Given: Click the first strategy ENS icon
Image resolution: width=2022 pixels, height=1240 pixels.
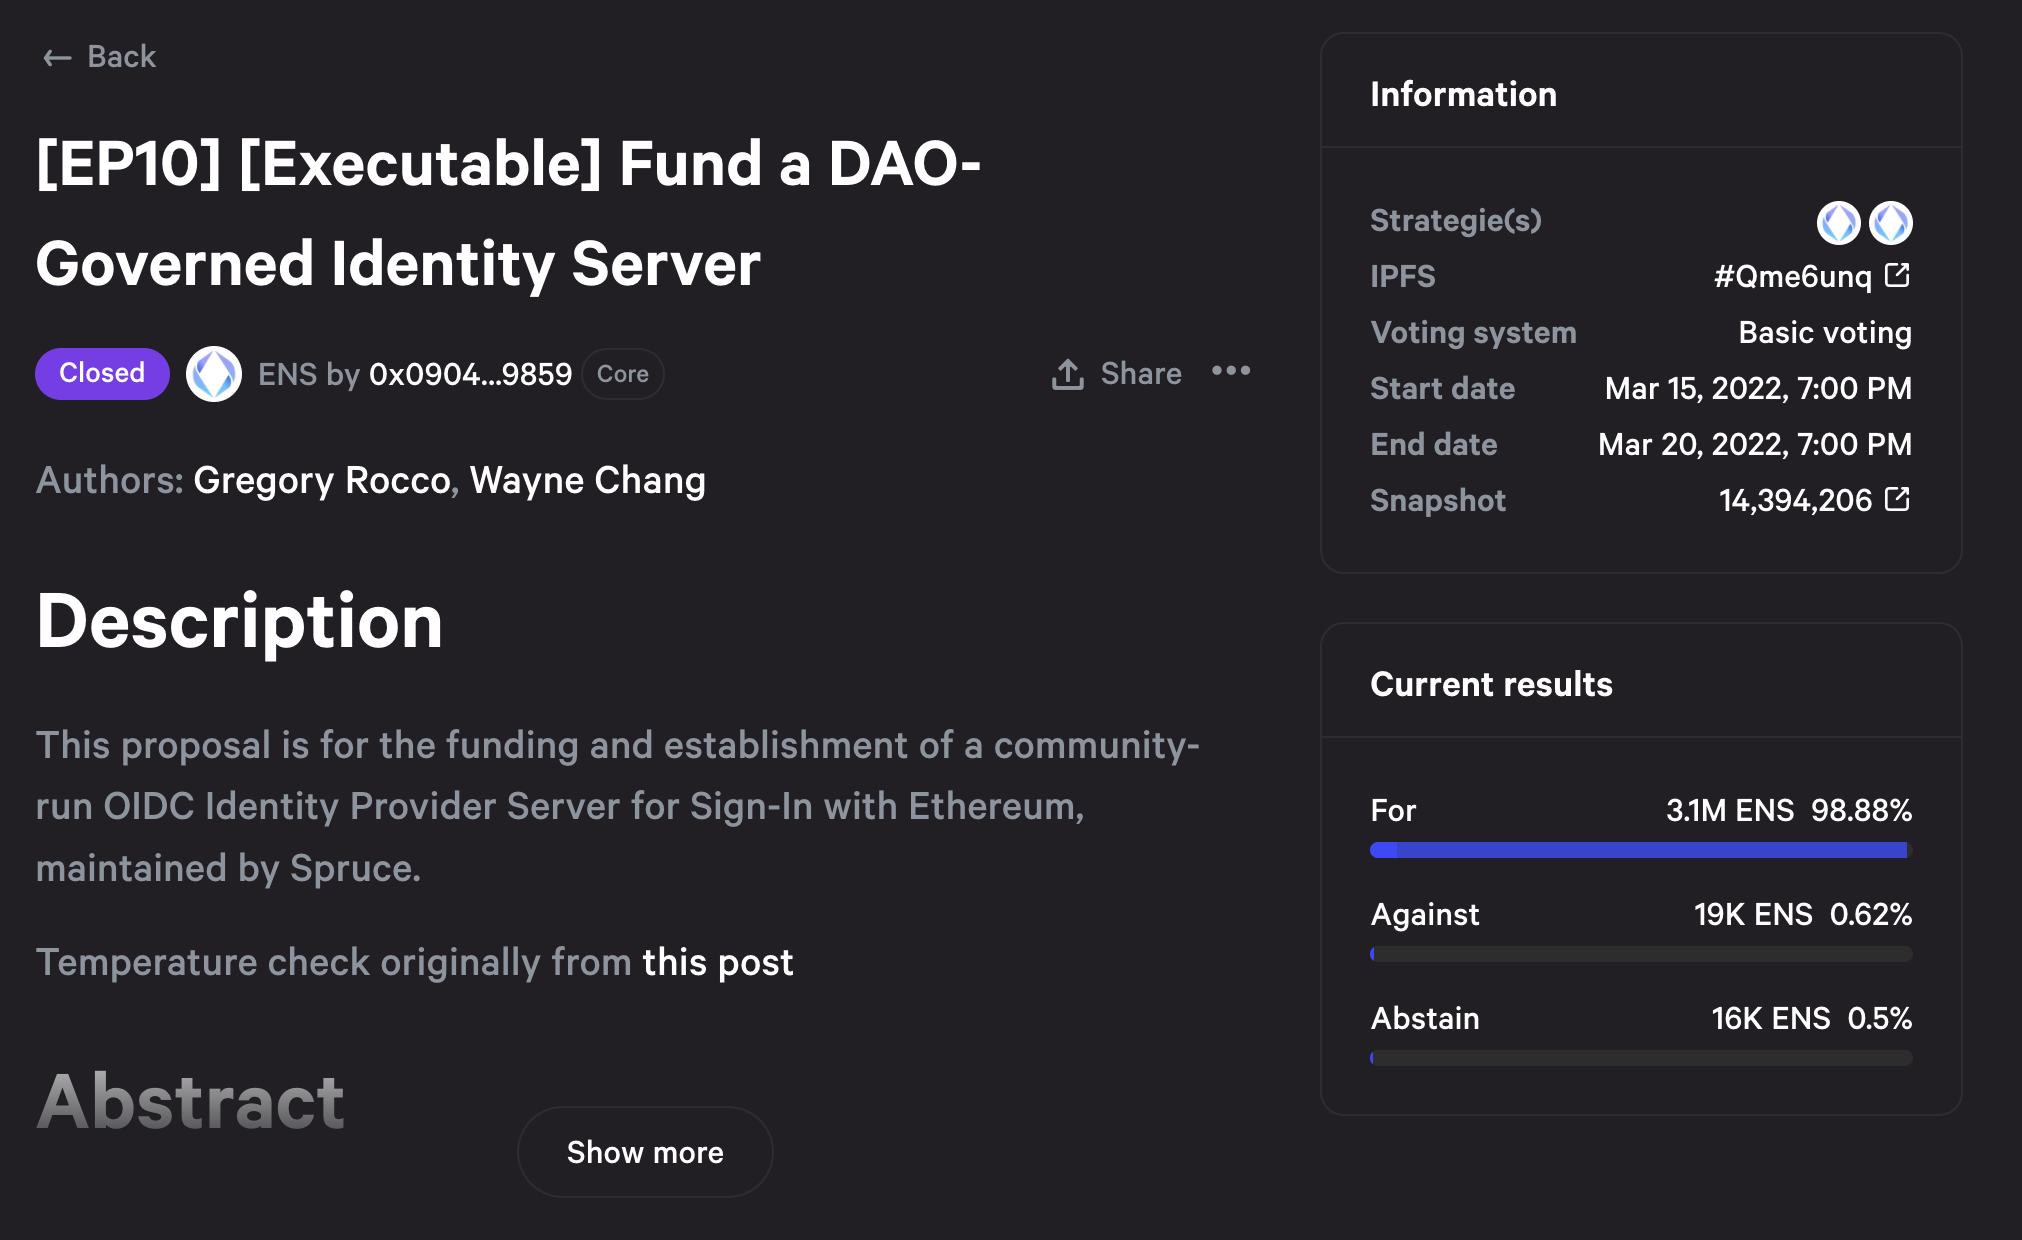Looking at the screenshot, I should pyautogui.click(x=1838, y=222).
